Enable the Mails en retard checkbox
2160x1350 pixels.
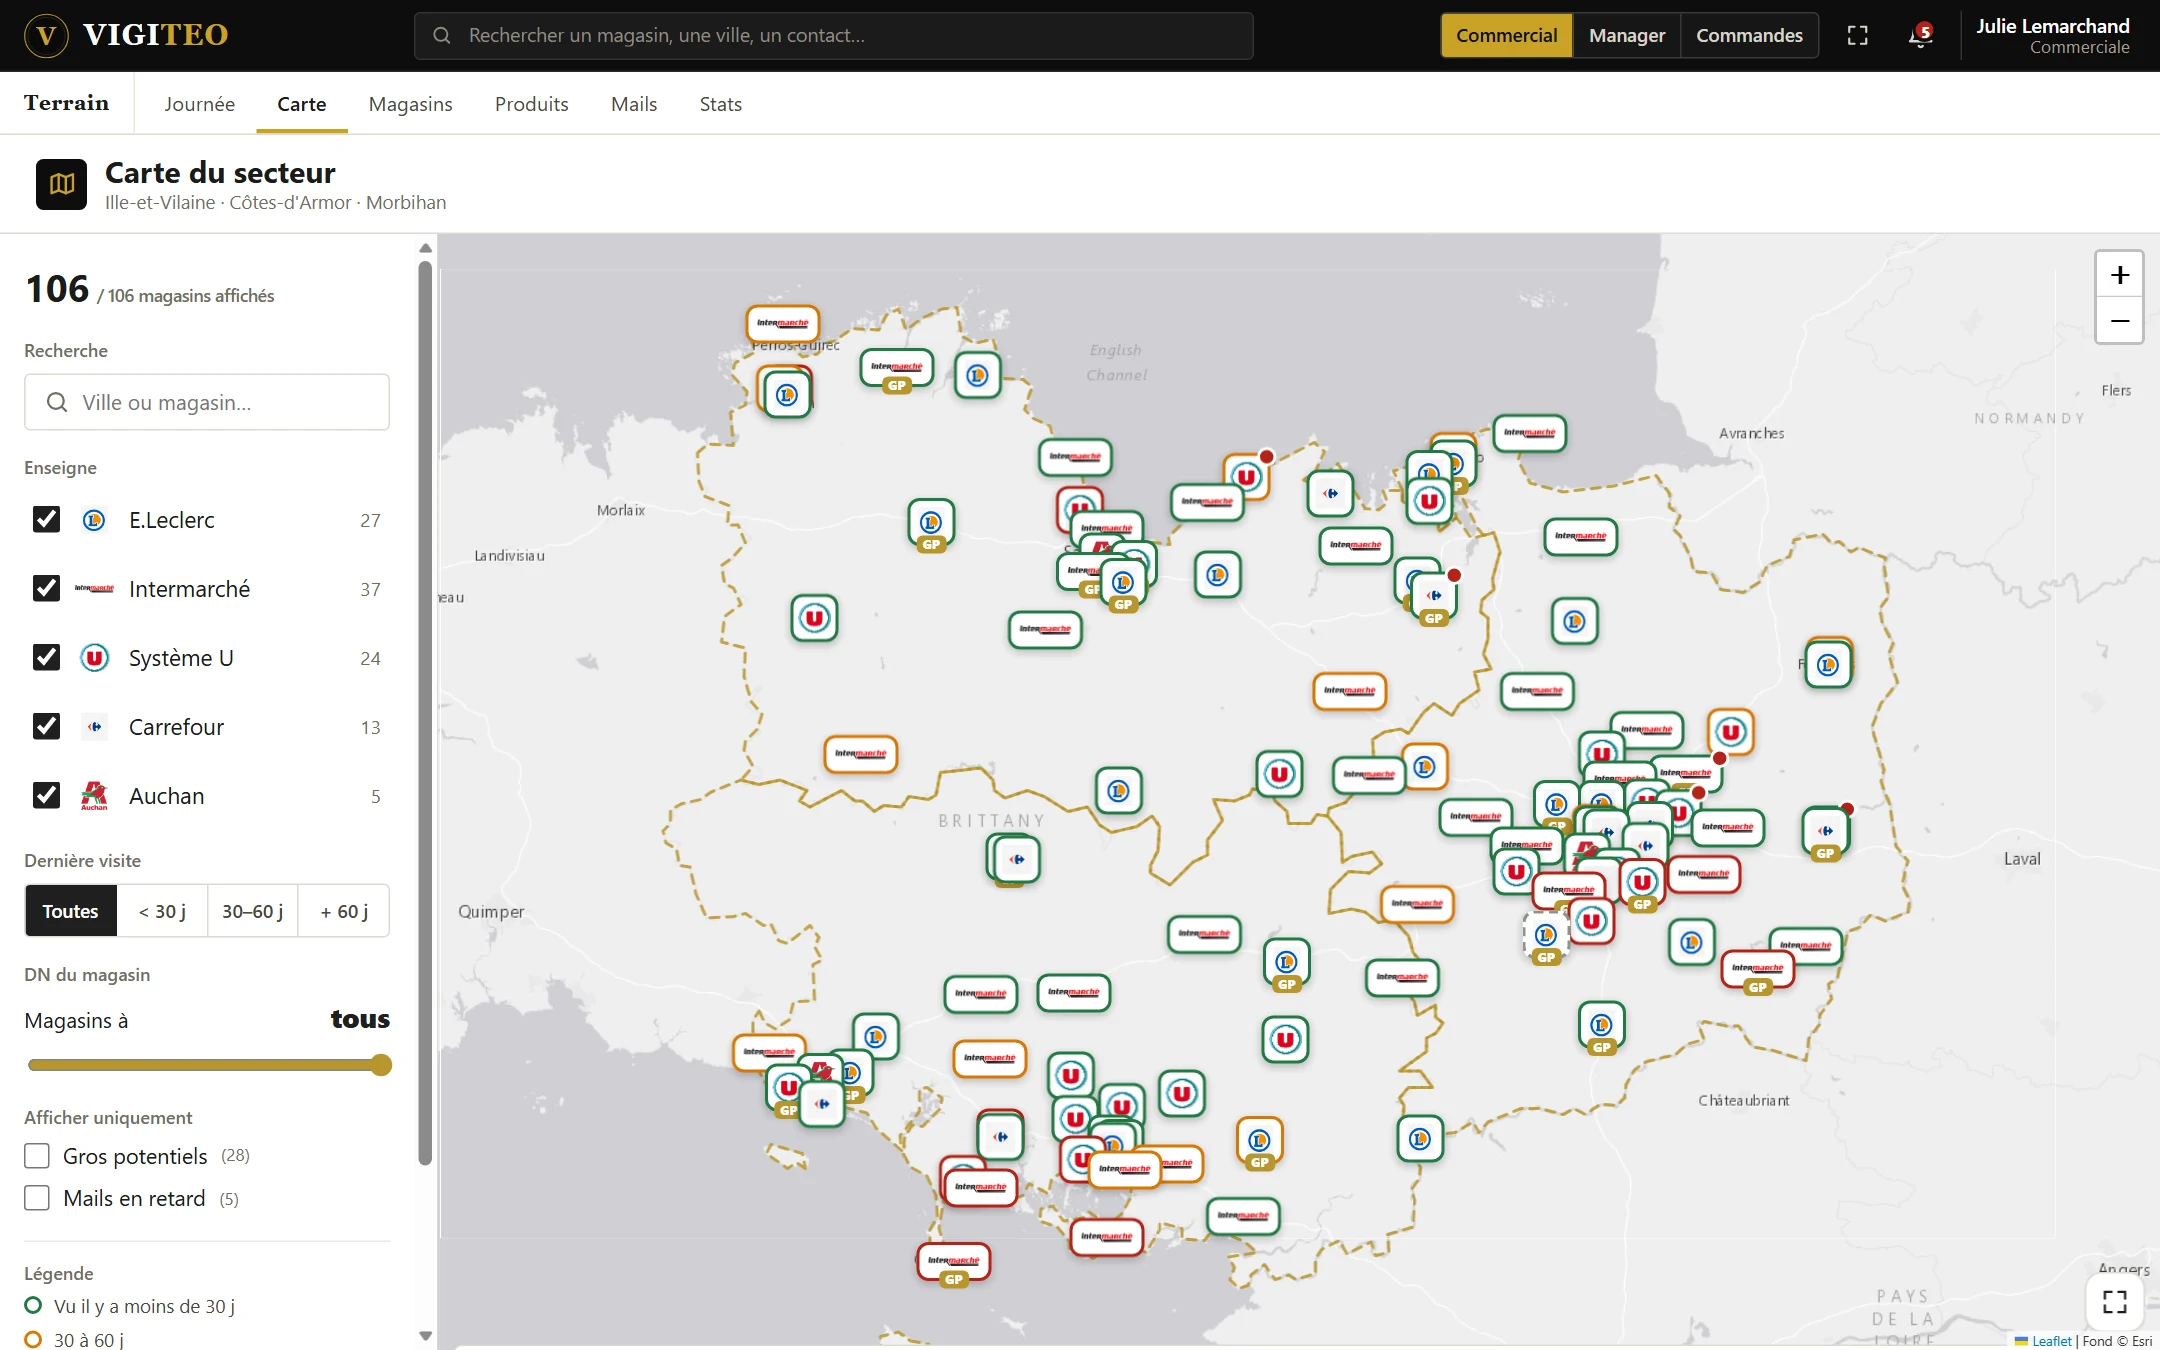click(x=37, y=1198)
